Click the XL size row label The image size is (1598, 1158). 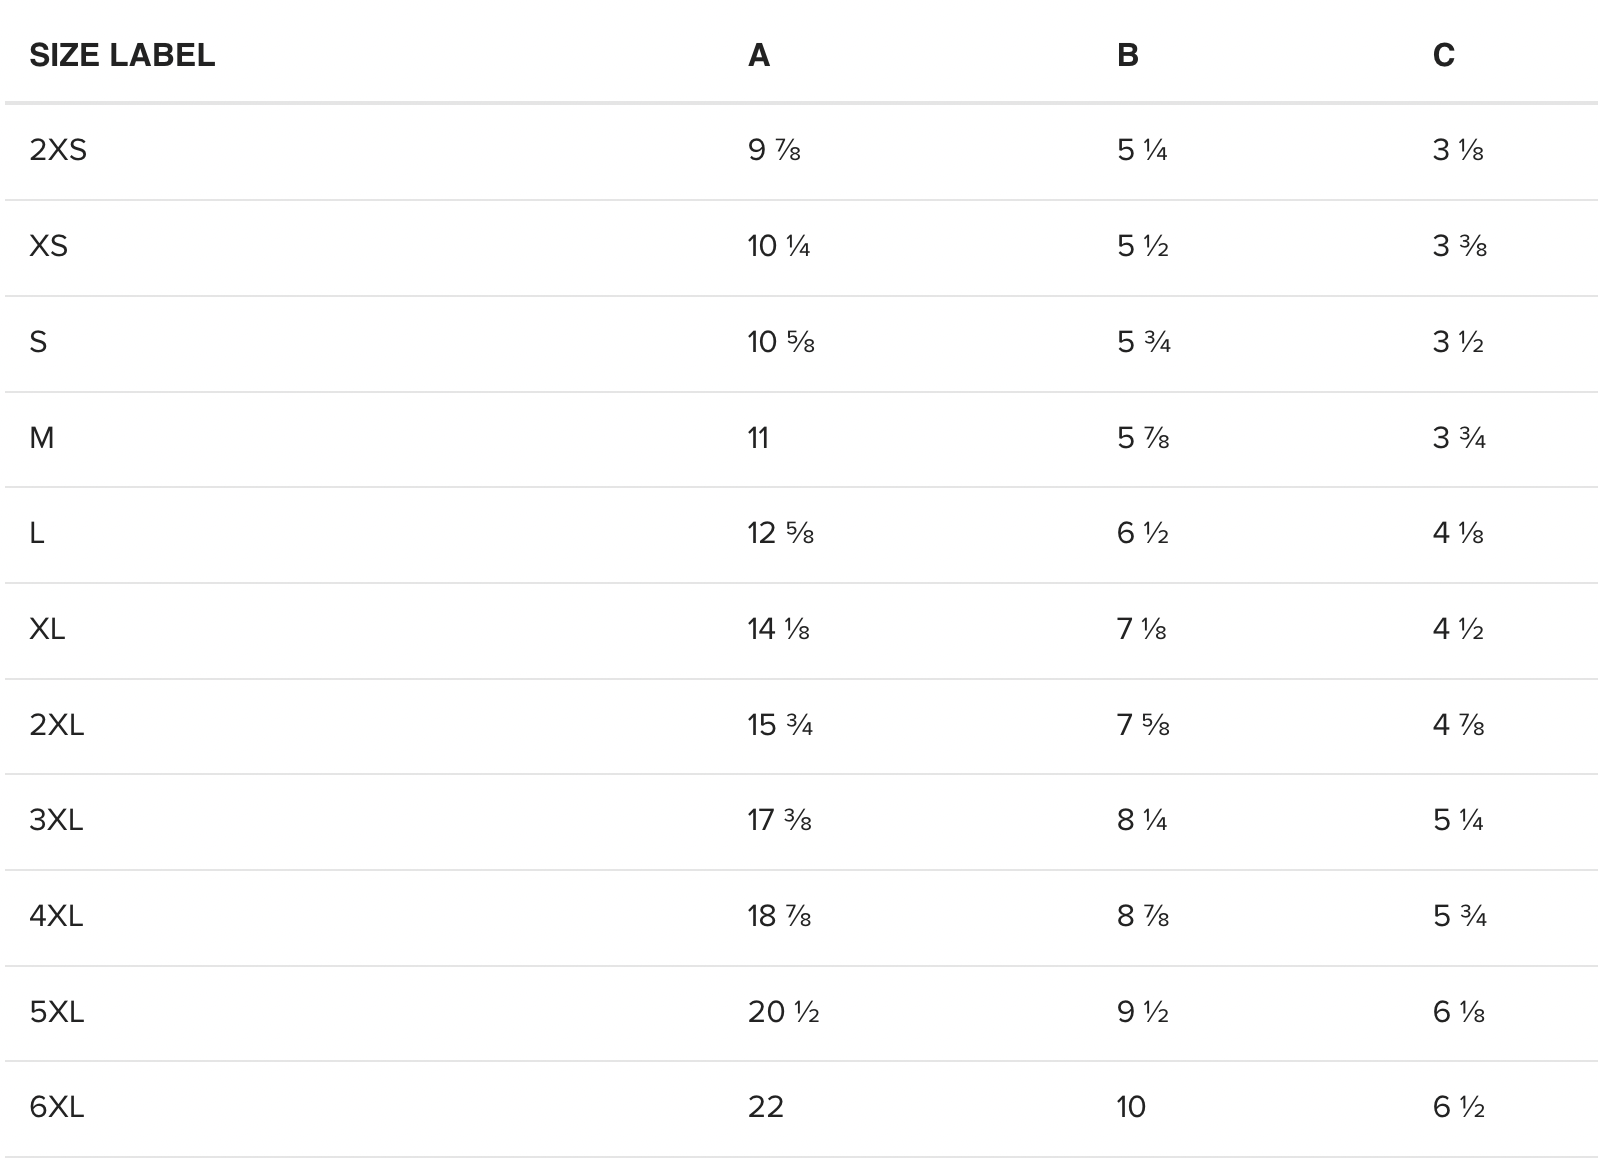[x=47, y=629]
